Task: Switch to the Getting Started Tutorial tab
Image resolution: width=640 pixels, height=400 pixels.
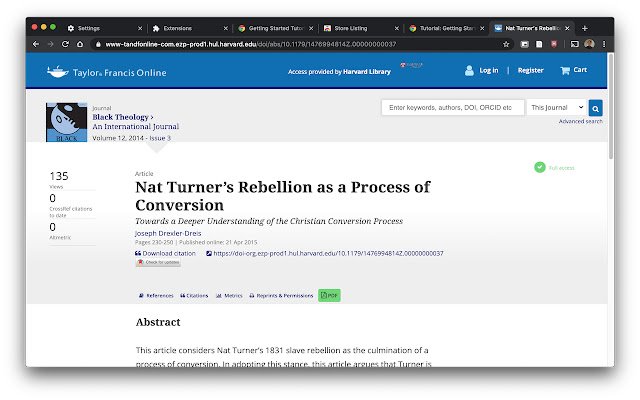Action: [x=275, y=28]
